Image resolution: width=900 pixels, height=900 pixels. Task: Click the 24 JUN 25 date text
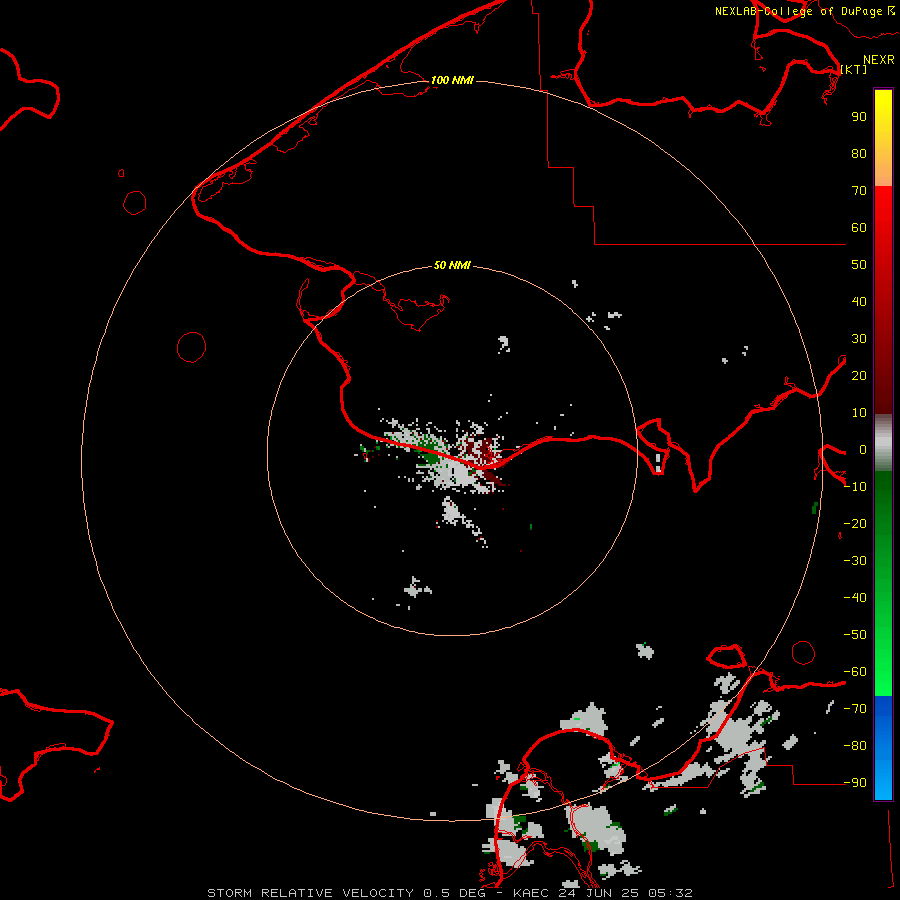[x=599, y=893]
